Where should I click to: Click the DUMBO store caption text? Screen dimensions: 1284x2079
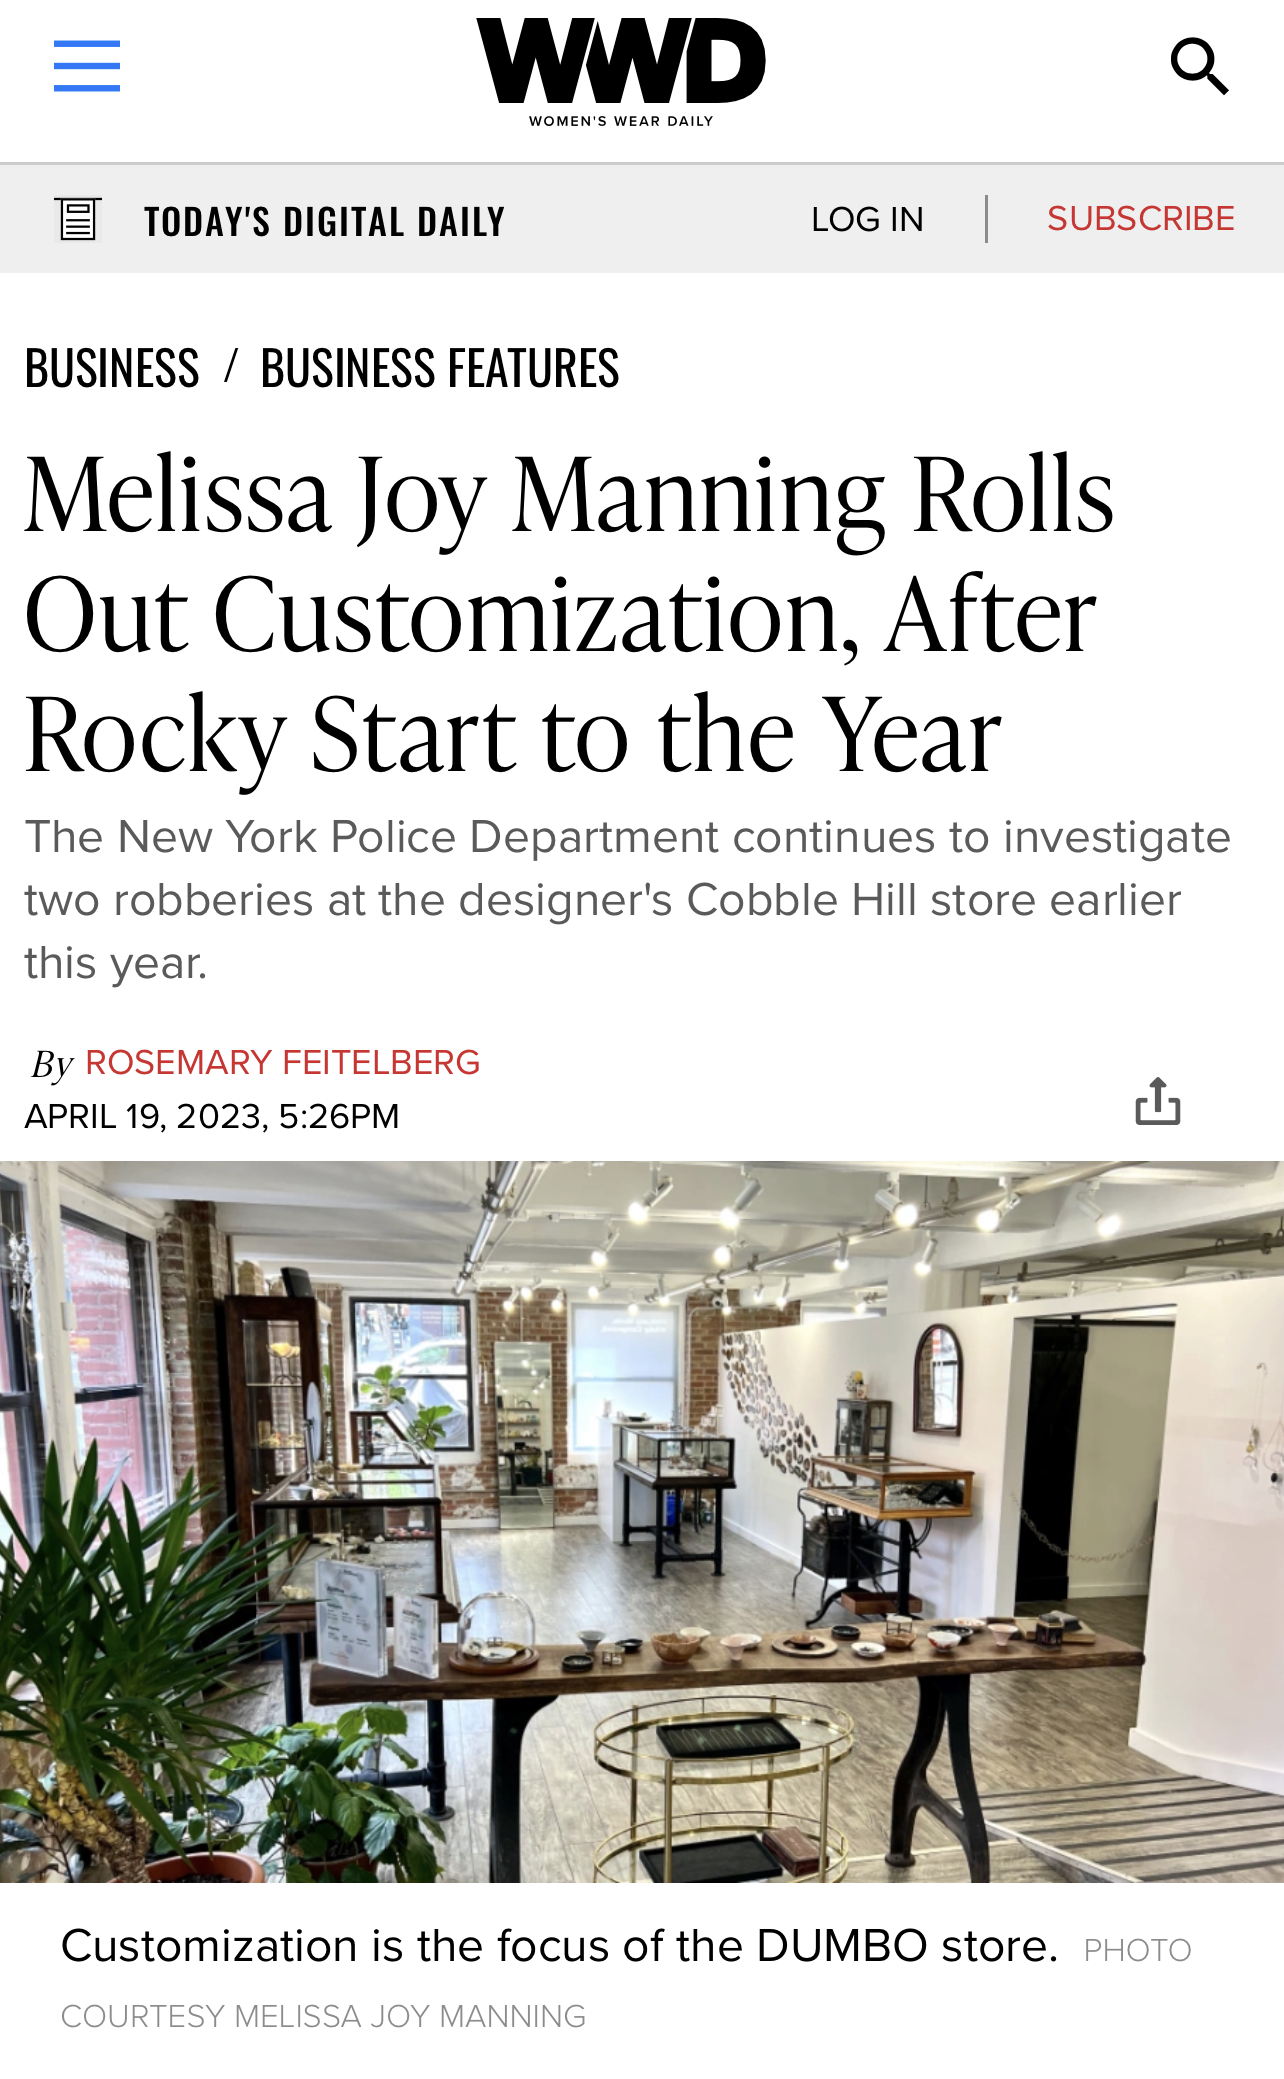pos(559,1946)
